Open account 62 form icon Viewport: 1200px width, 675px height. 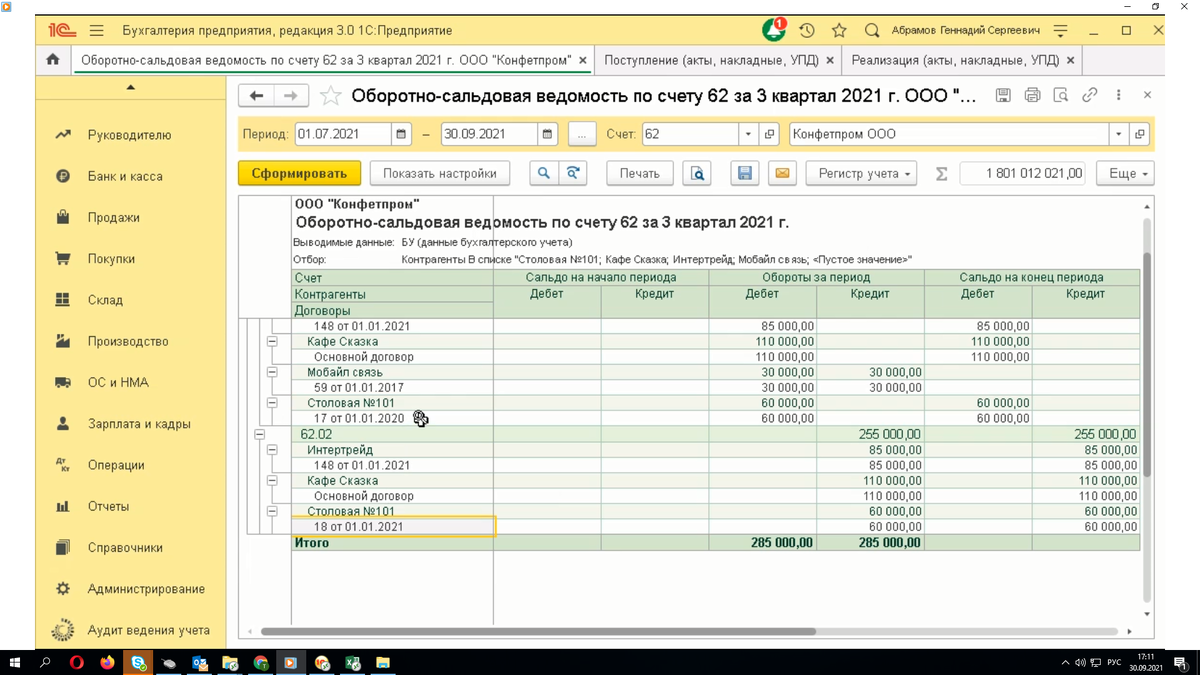[769, 134]
